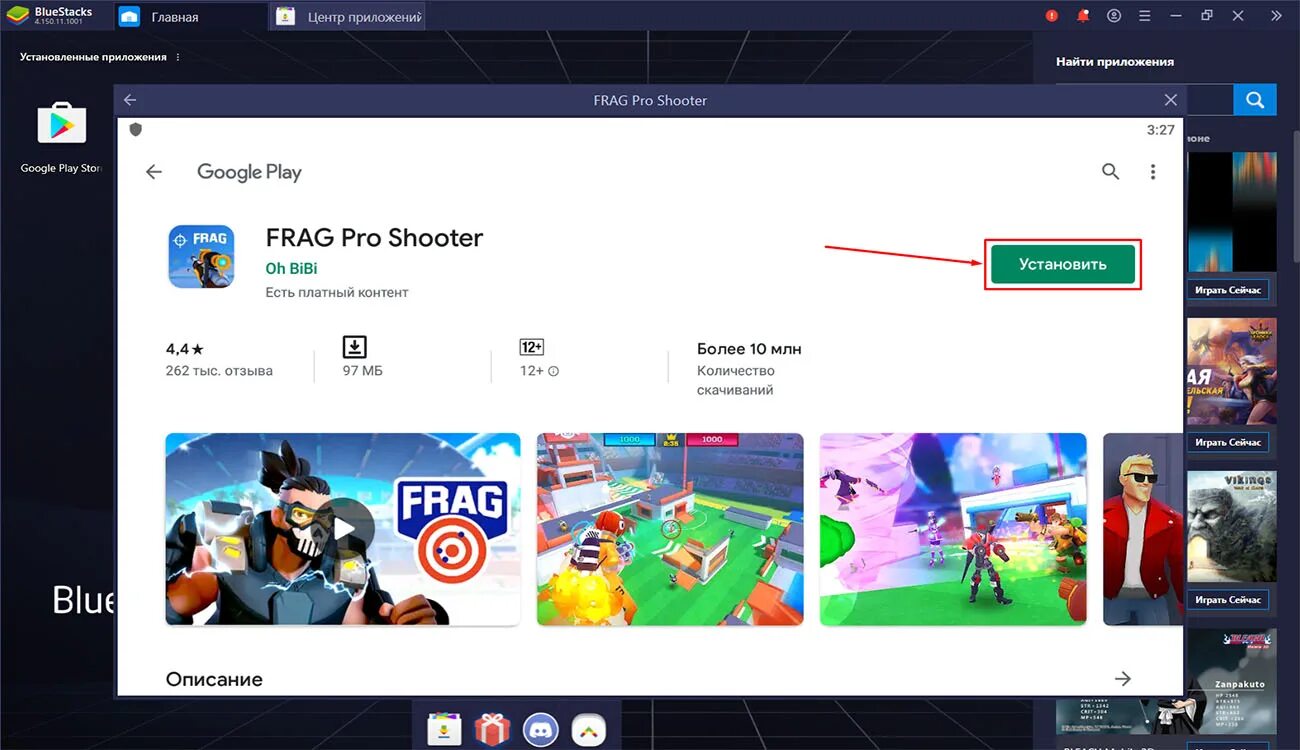The width and height of the screenshot is (1300, 750).
Task: Click second Играть Сейчас button under fantasy game
Action: [1229, 442]
